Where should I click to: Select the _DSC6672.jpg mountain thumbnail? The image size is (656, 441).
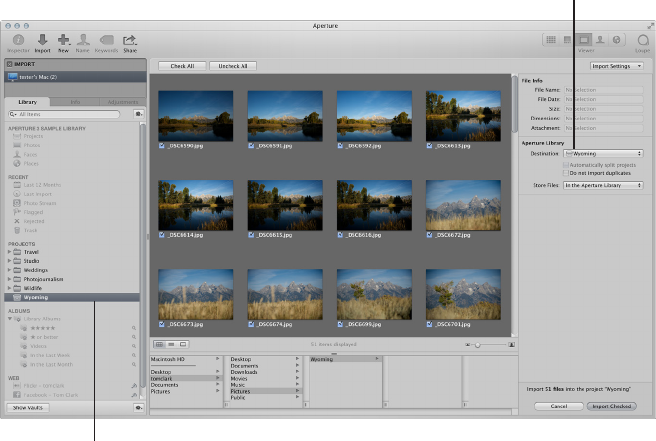pos(463,205)
